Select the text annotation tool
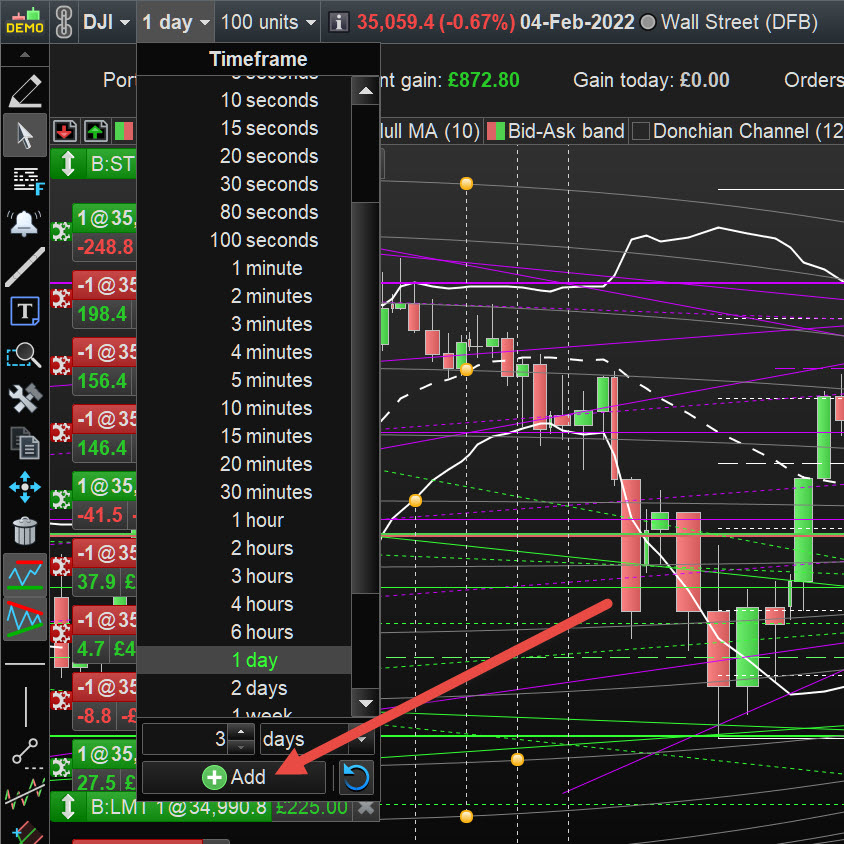 25,311
